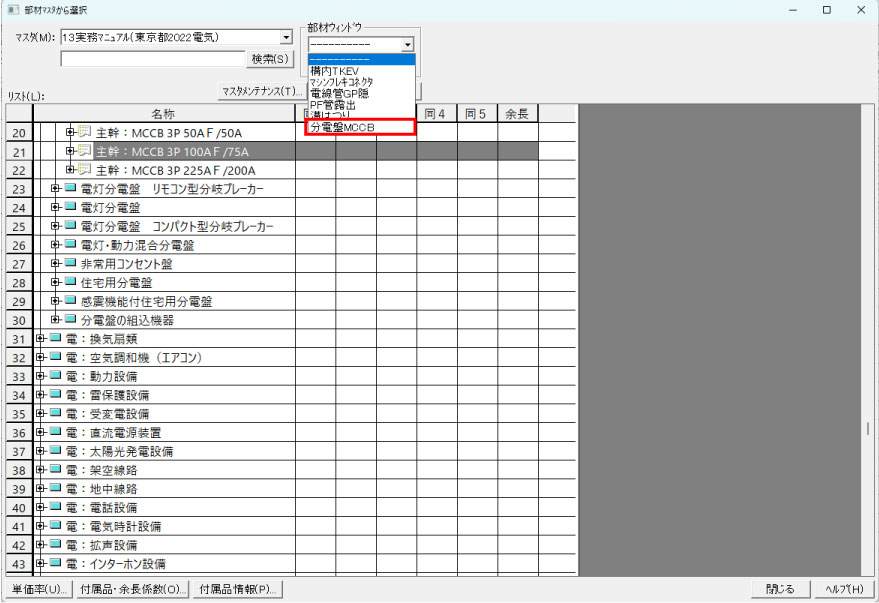Select row header number 30
Screen dimensions: 879x603
[x=19, y=321]
